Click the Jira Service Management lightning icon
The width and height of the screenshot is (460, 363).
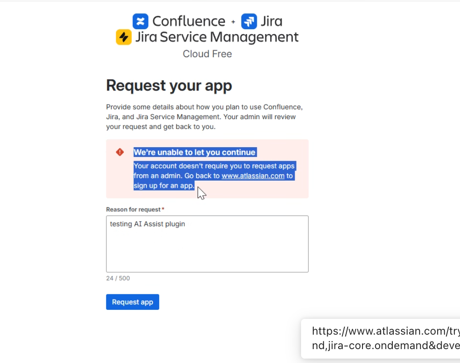pyautogui.click(x=124, y=37)
